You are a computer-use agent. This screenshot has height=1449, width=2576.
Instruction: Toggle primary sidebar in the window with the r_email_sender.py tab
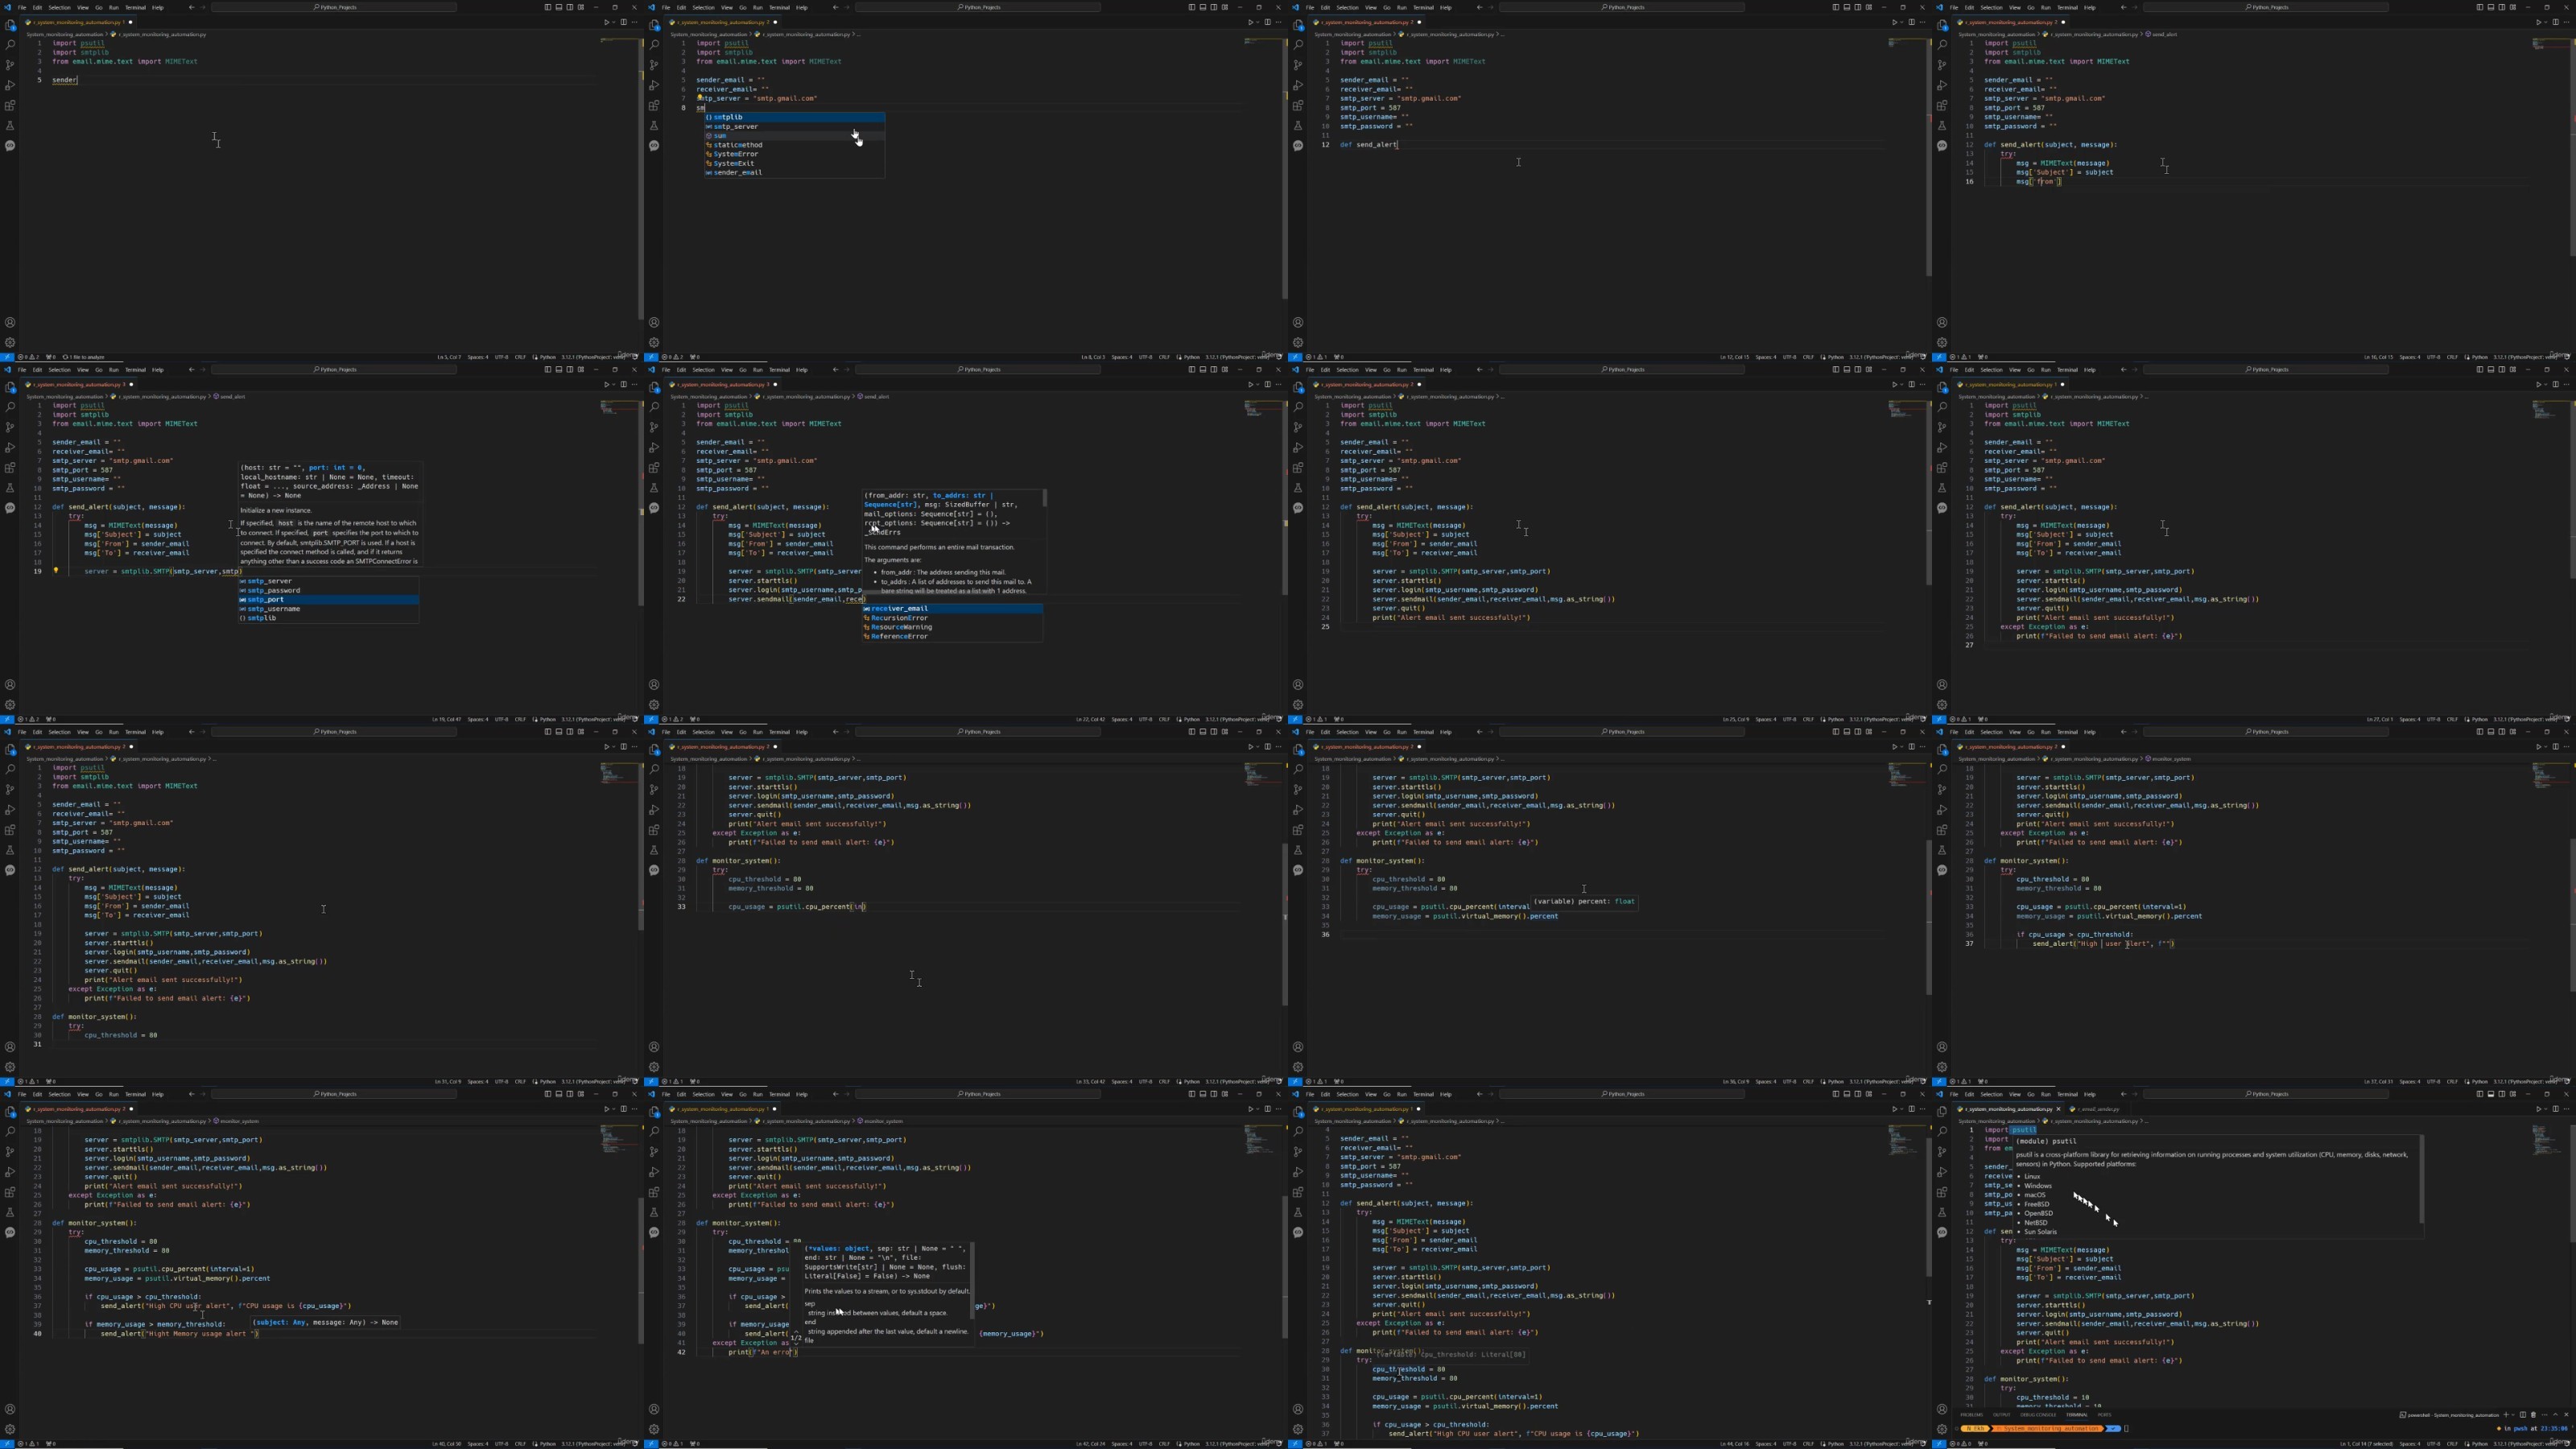tap(2480, 1094)
